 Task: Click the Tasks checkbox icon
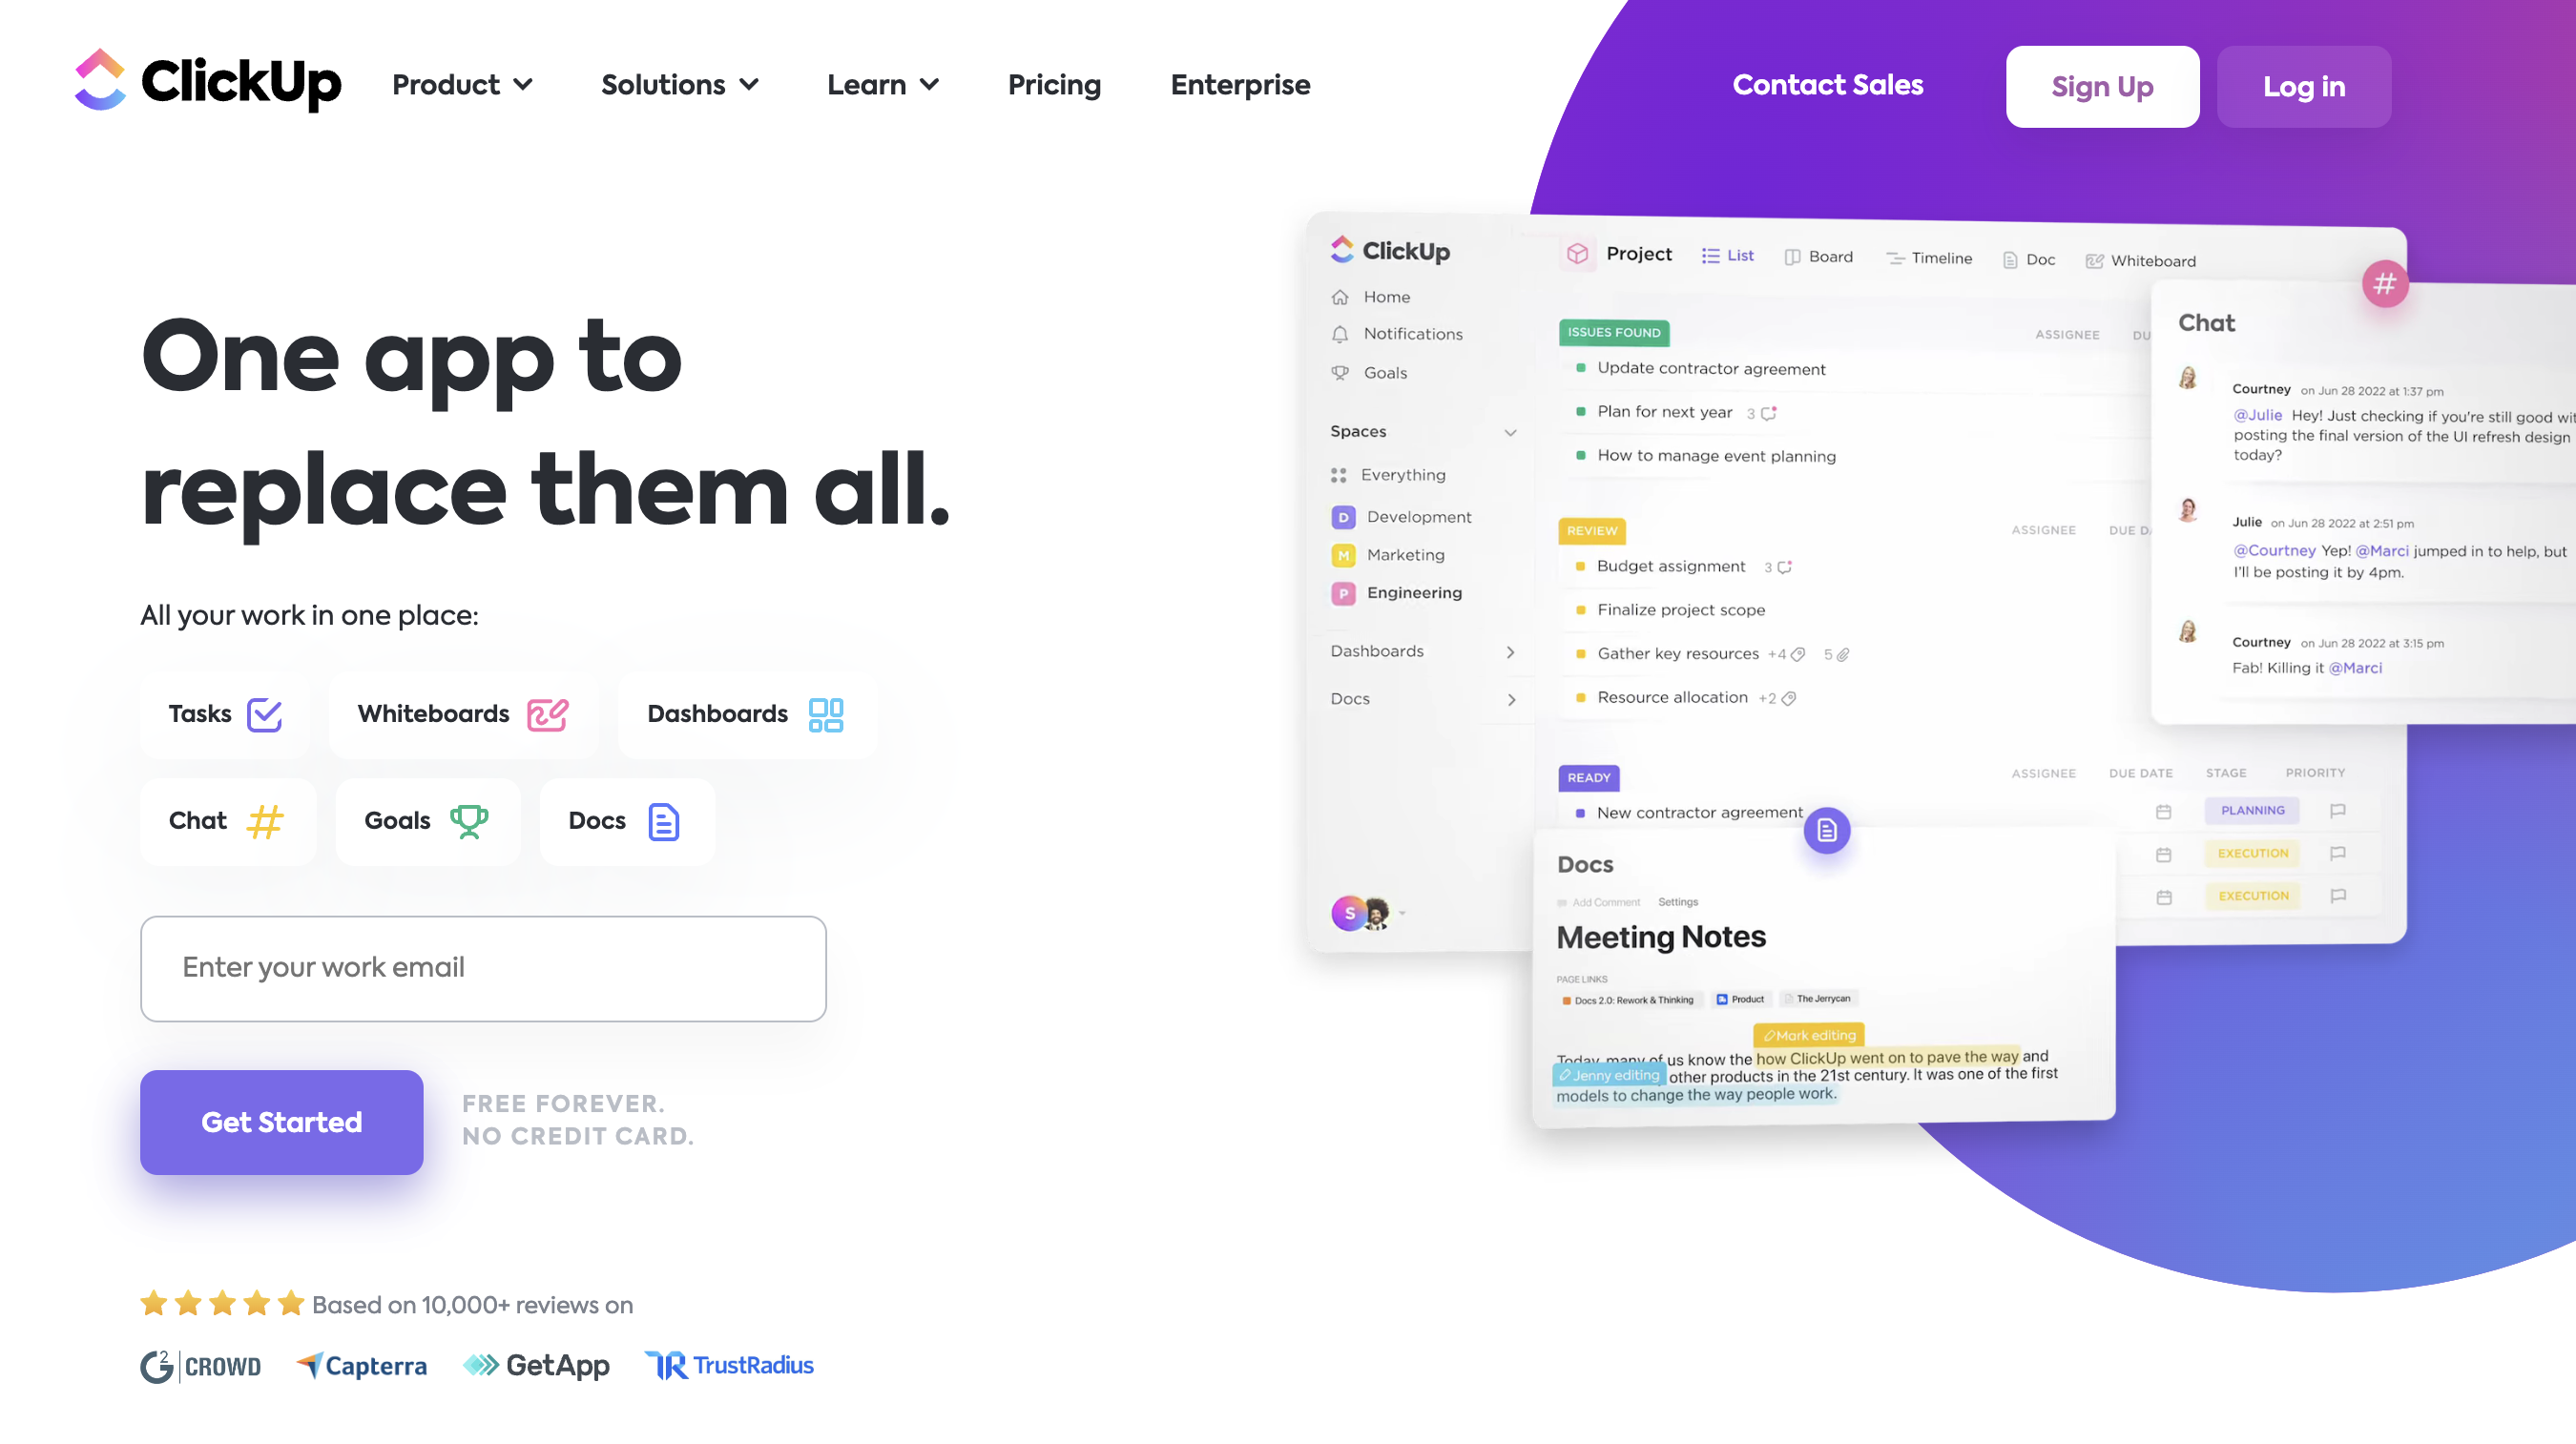tap(267, 713)
